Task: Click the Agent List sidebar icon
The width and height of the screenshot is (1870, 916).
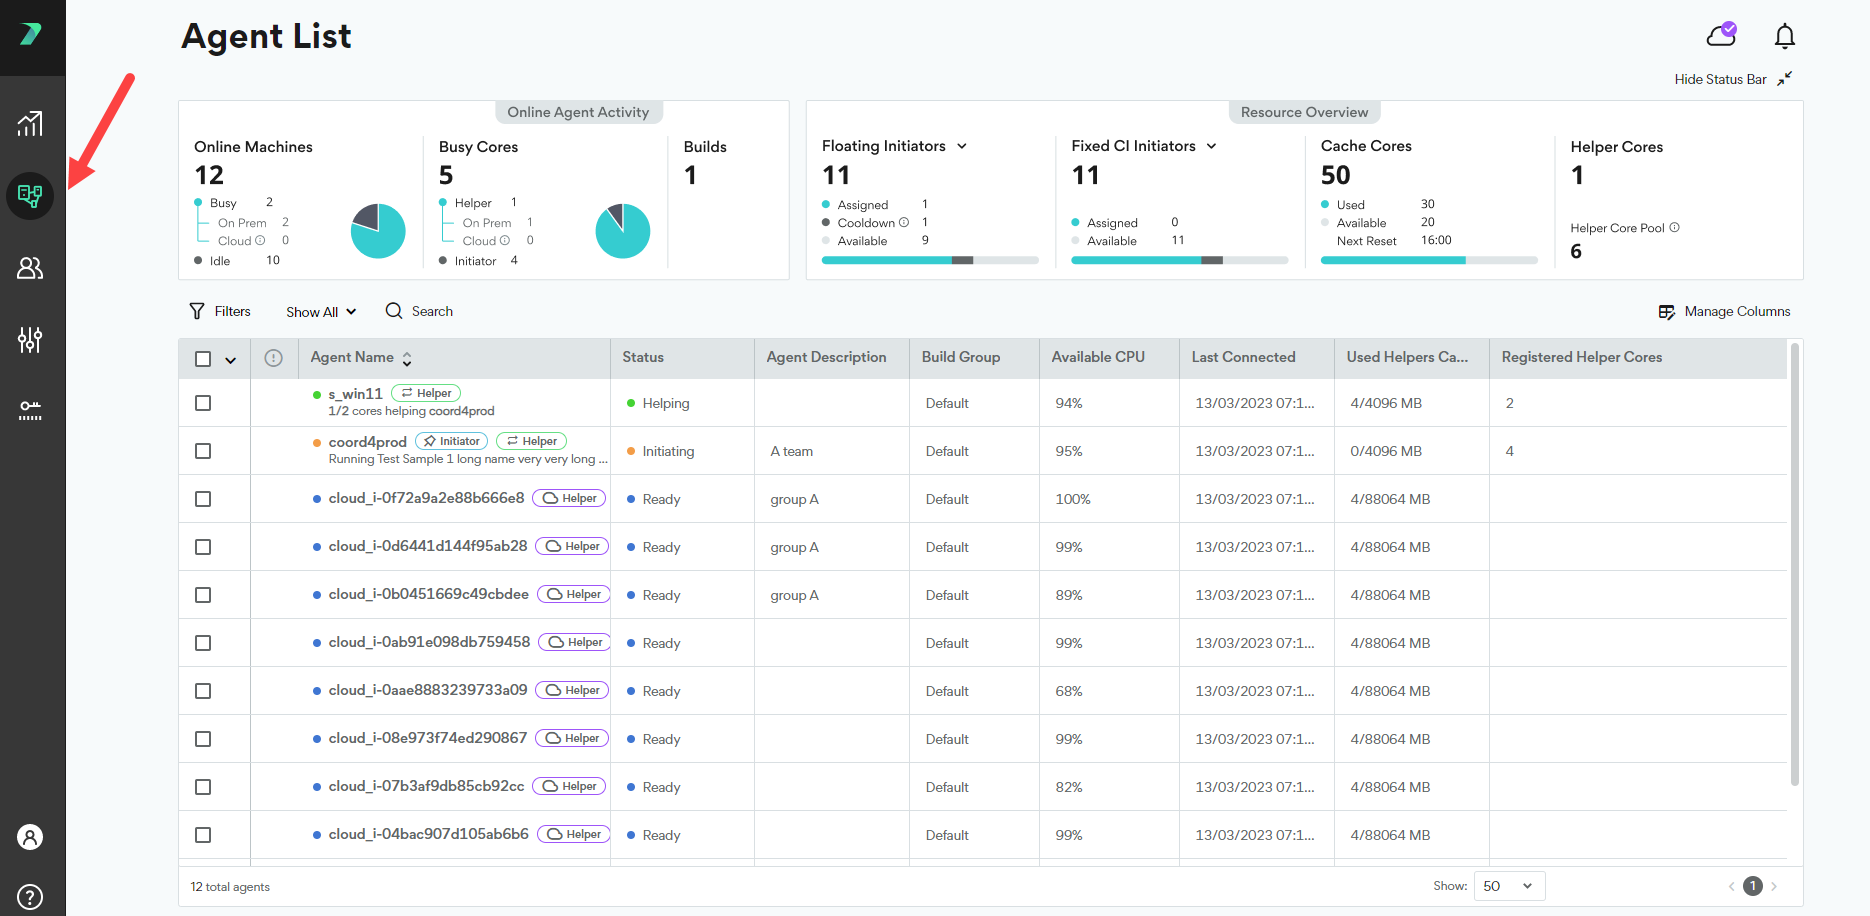Action: [x=30, y=195]
